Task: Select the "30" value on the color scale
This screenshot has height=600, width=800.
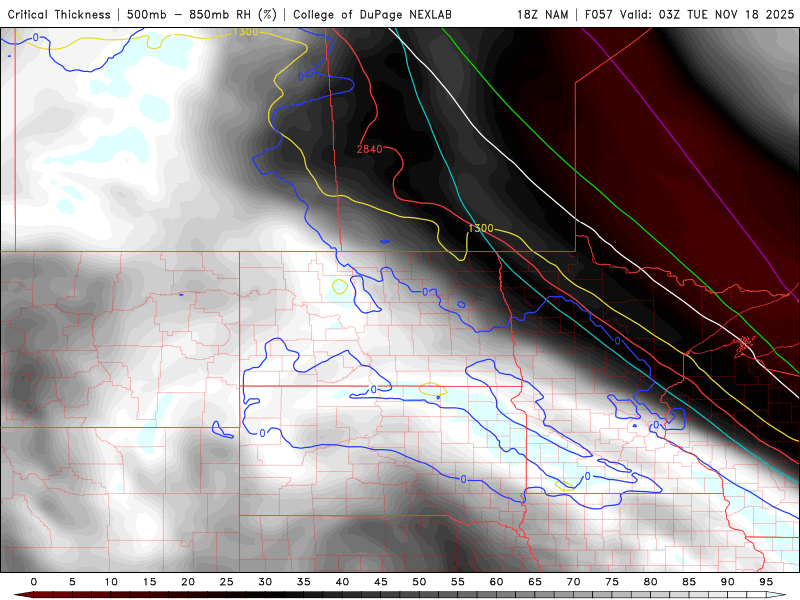Action: tap(265, 582)
